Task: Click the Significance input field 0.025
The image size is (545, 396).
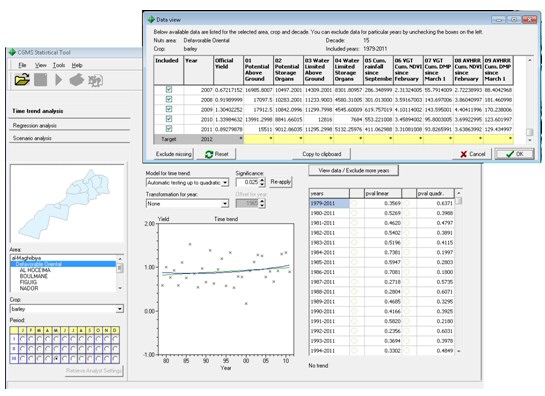Action: click(247, 182)
